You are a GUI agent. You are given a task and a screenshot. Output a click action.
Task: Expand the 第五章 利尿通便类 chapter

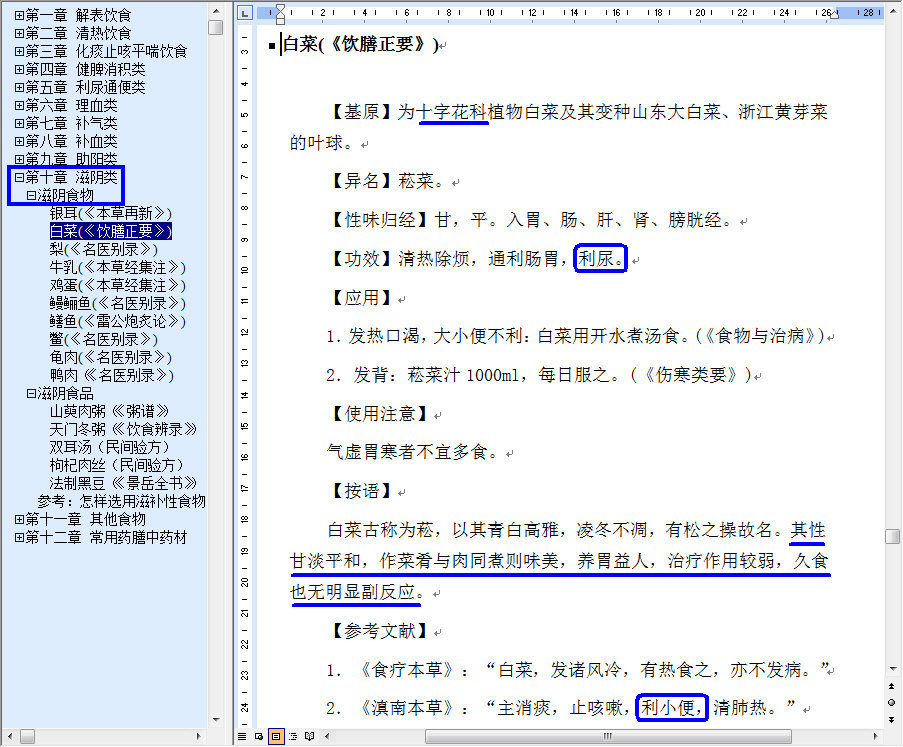(x=19, y=88)
